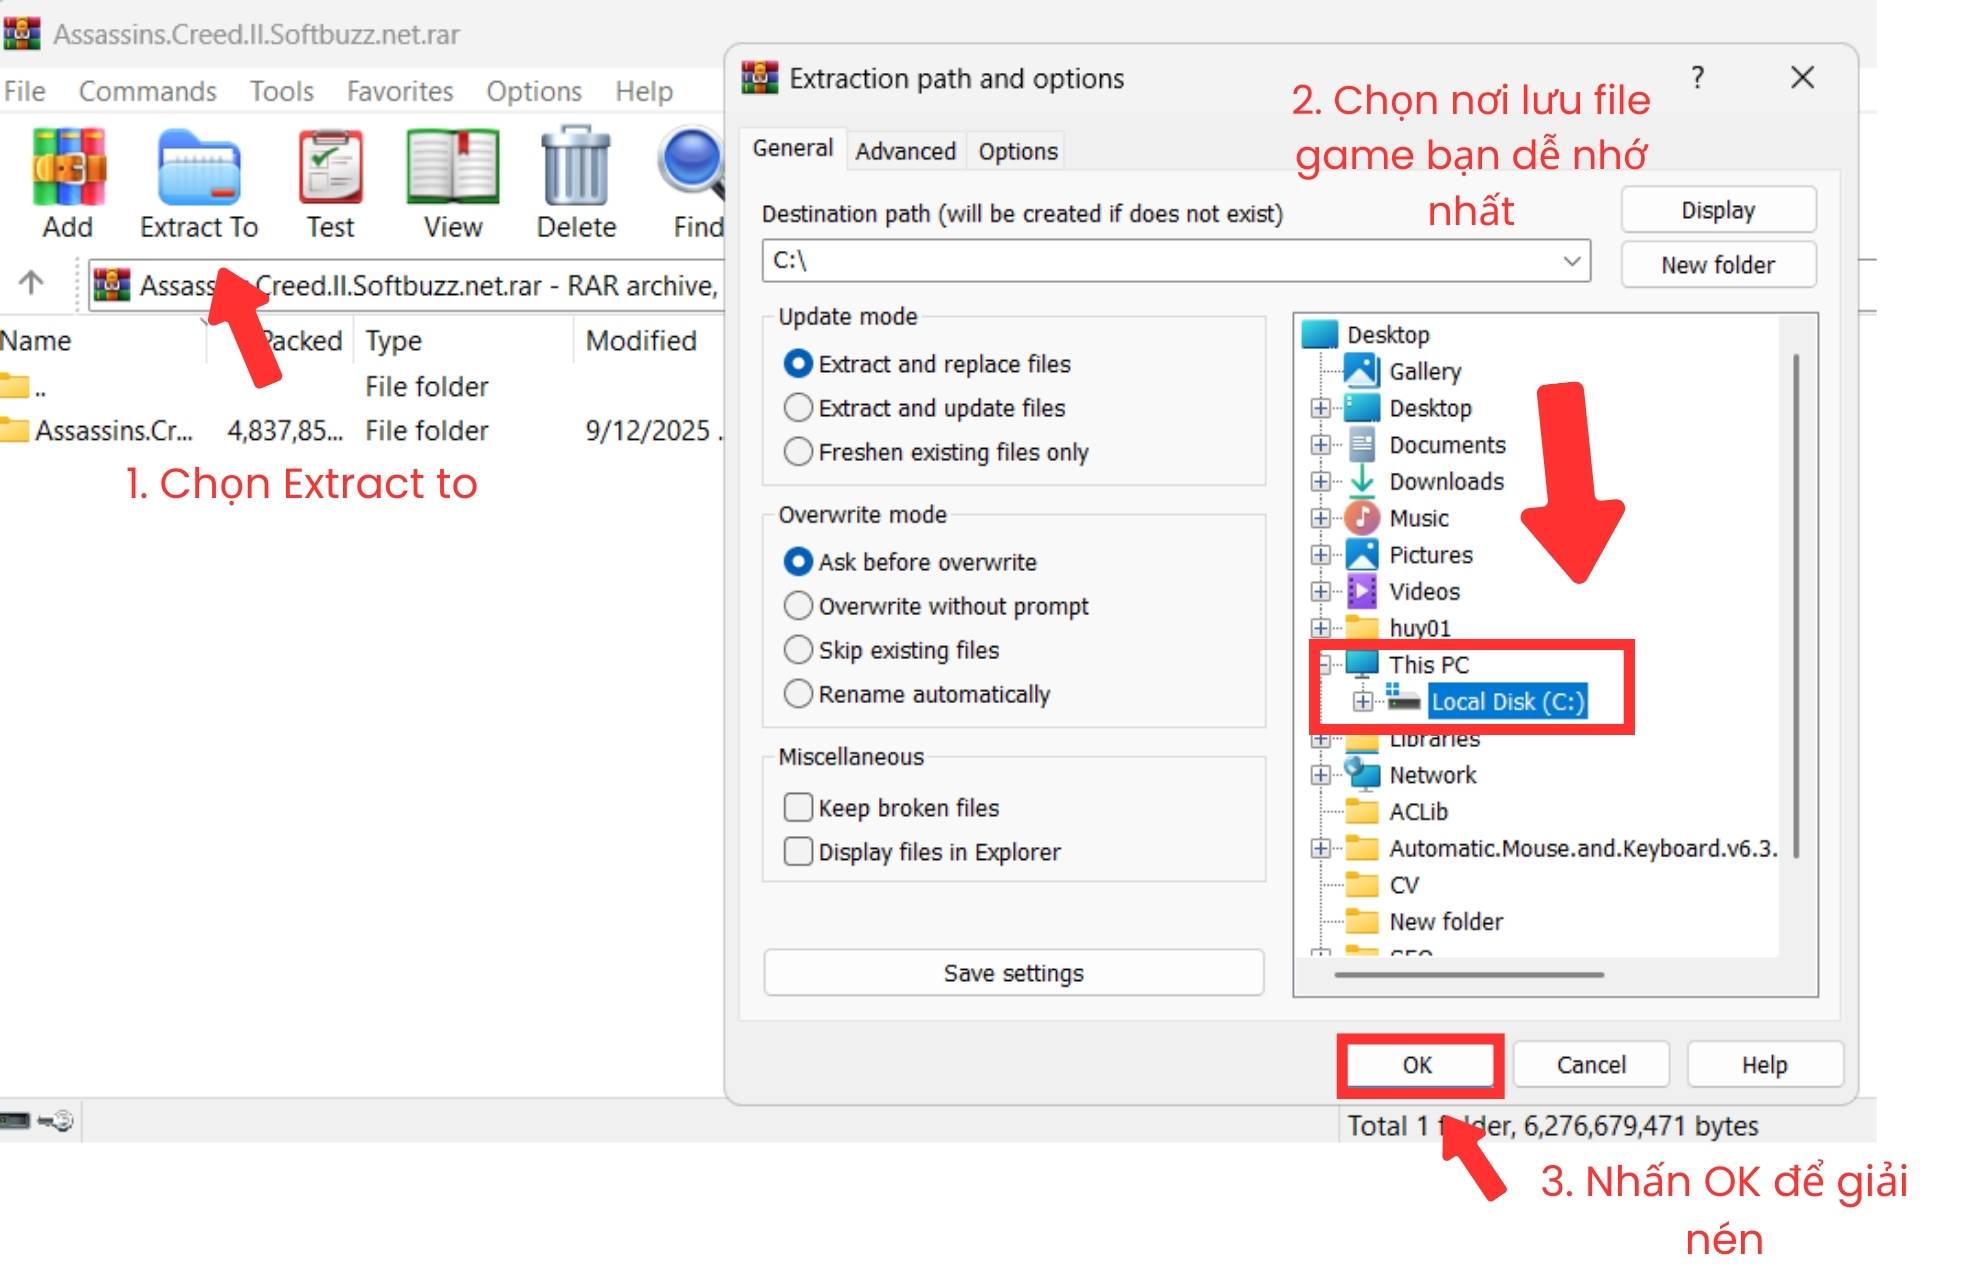
Task: Click the WinRAR icon in dialog title
Action: [759, 78]
